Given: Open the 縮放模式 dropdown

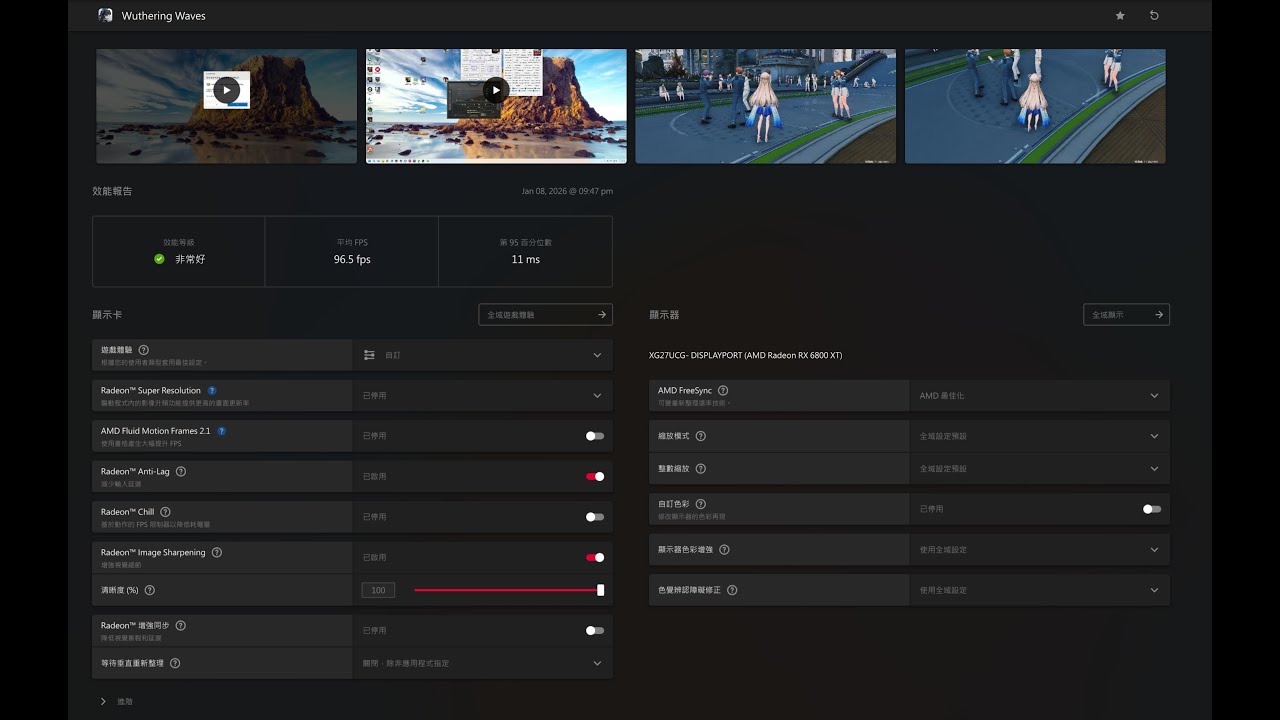Looking at the screenshot, I should point(1039,436).
